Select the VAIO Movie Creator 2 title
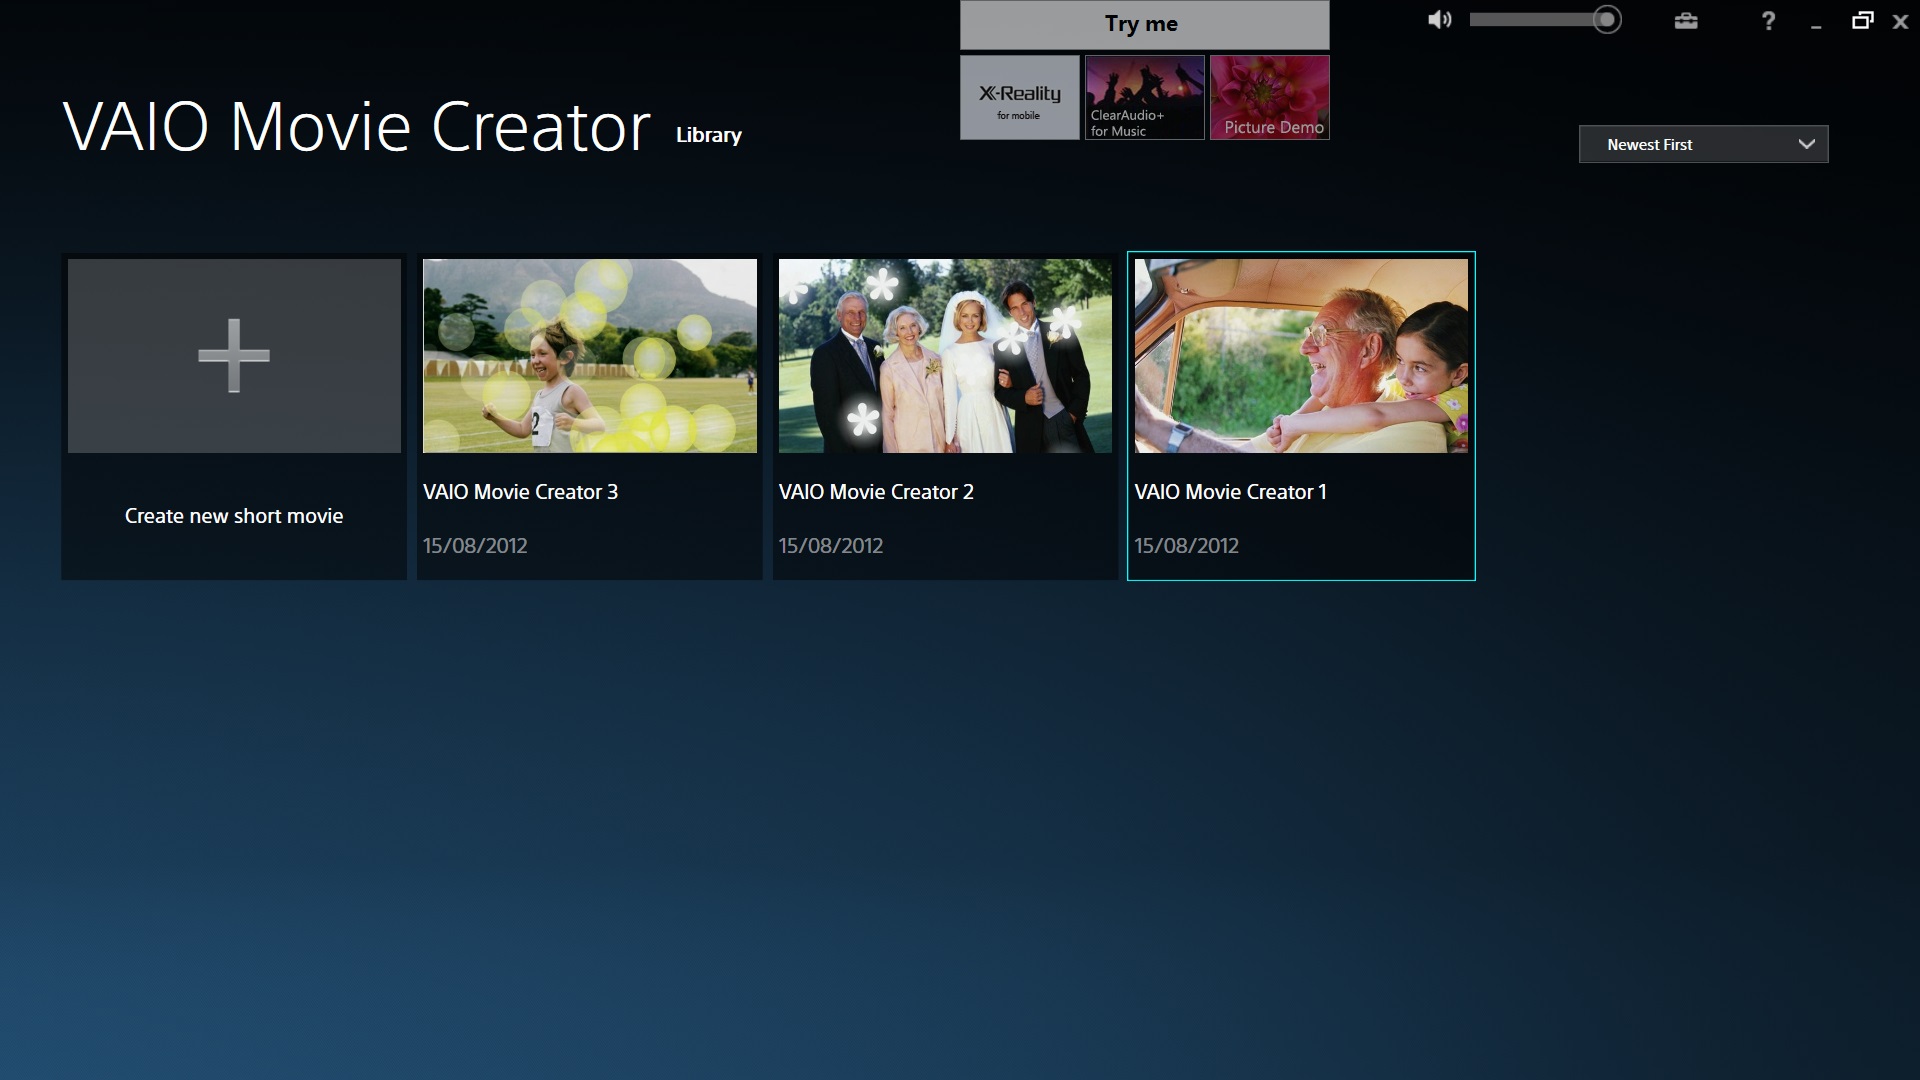1920x1080 pixels. (x=876, y=492)
